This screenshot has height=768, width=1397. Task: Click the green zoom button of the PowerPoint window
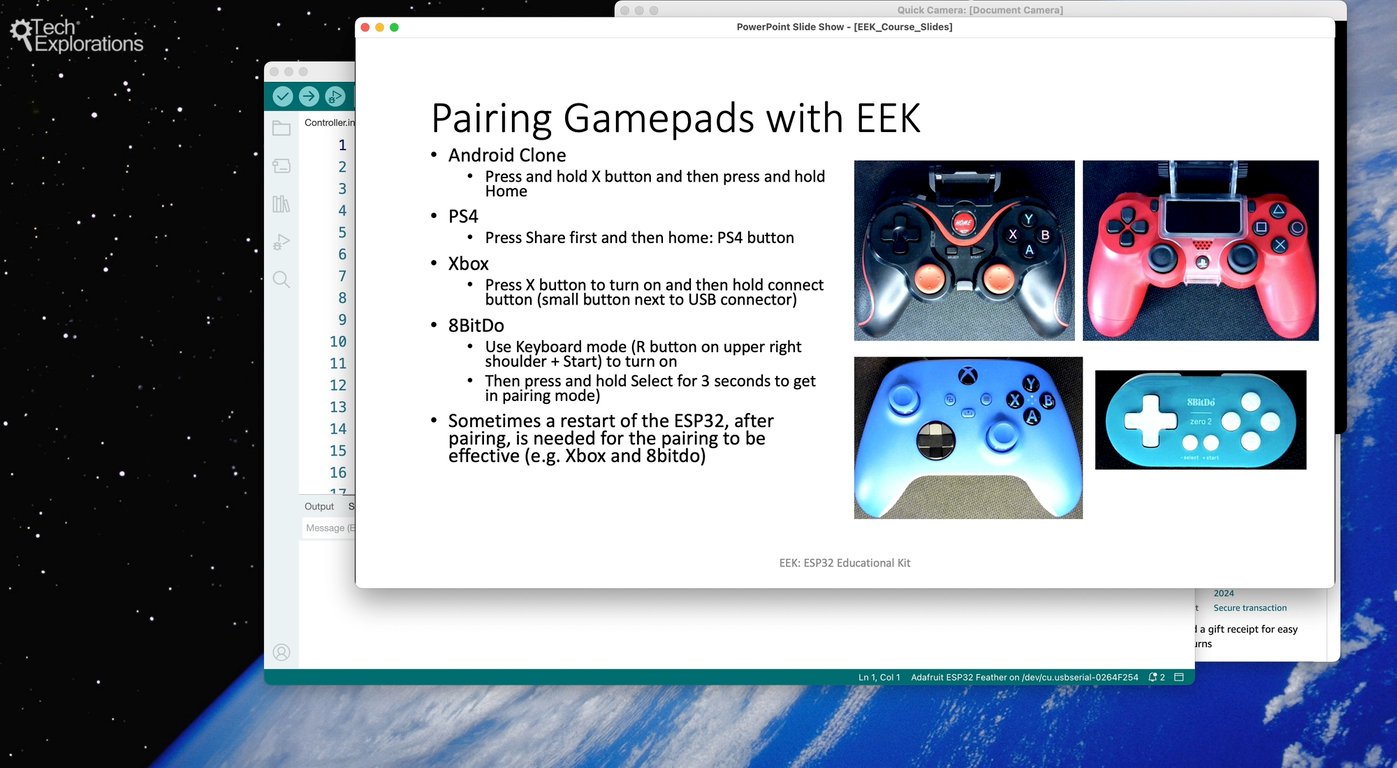tap(394, 27)
